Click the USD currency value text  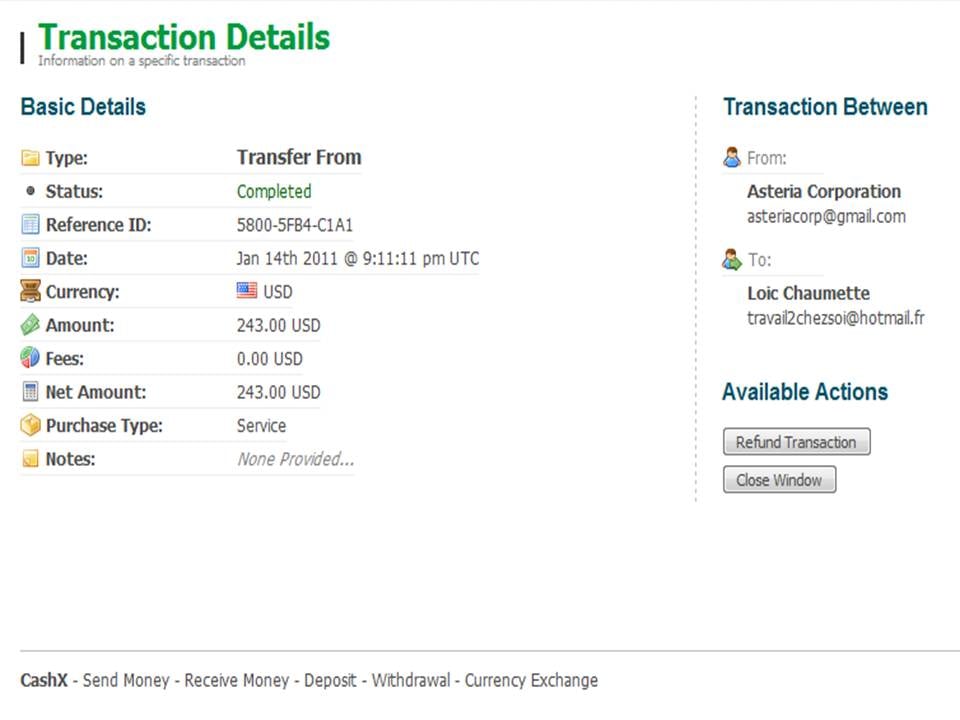278,292
